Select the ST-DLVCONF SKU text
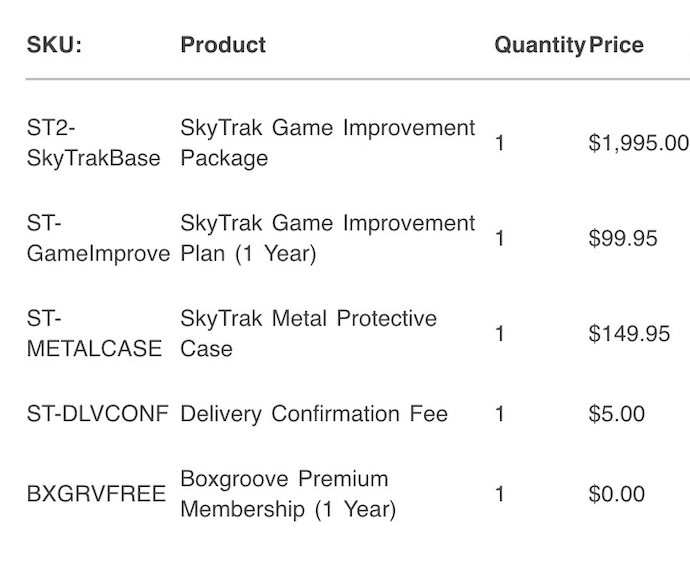Viewport: 690px width, 584px height. tap(98, 414)
